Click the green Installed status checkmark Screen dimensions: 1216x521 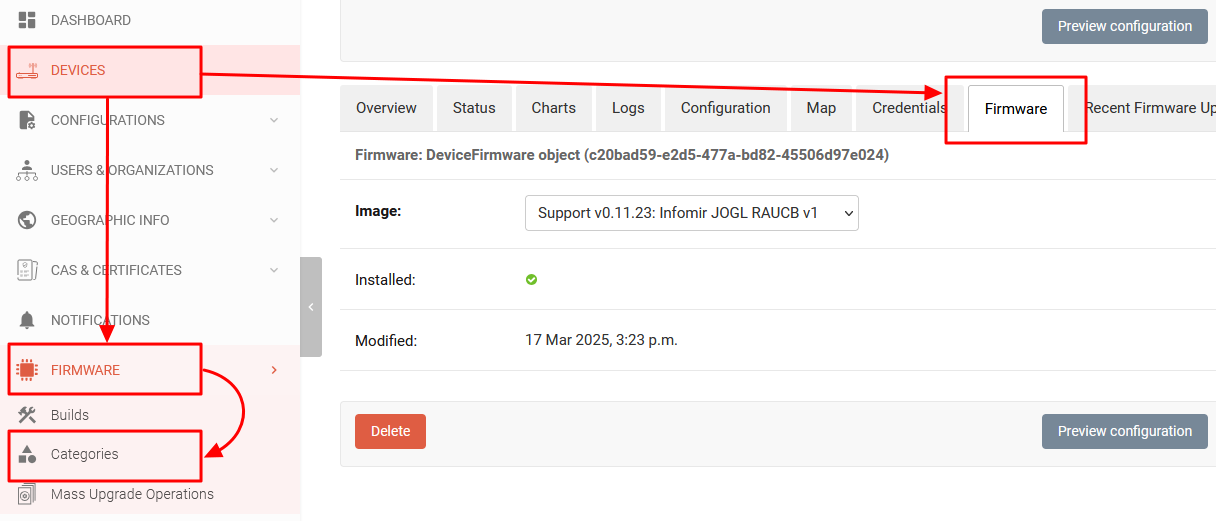532,280
